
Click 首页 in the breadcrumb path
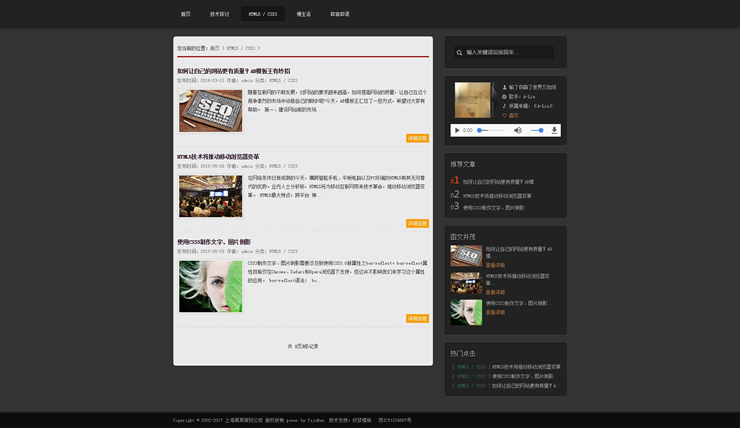[215, 48]
